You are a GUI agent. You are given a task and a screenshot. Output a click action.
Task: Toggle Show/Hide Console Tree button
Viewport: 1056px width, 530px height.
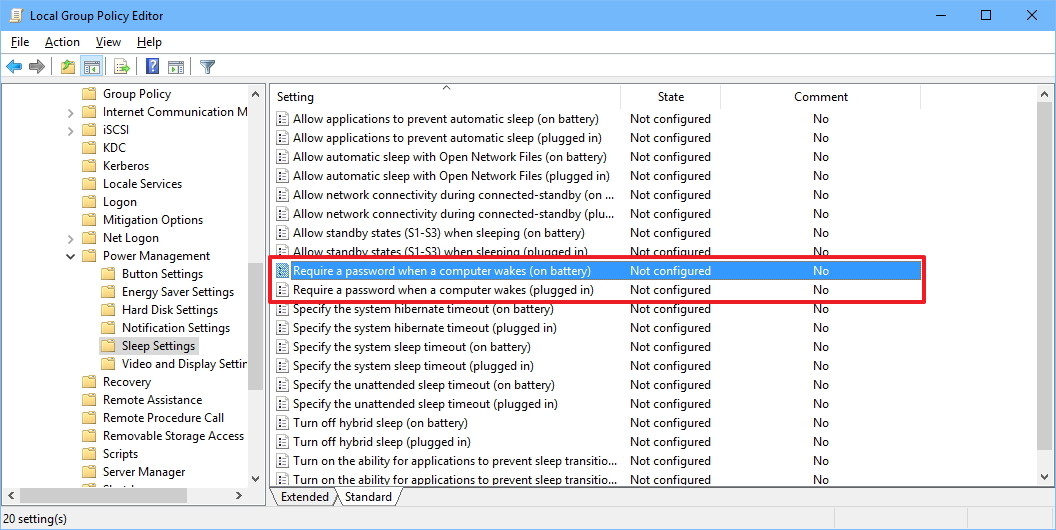click(92, 67)
